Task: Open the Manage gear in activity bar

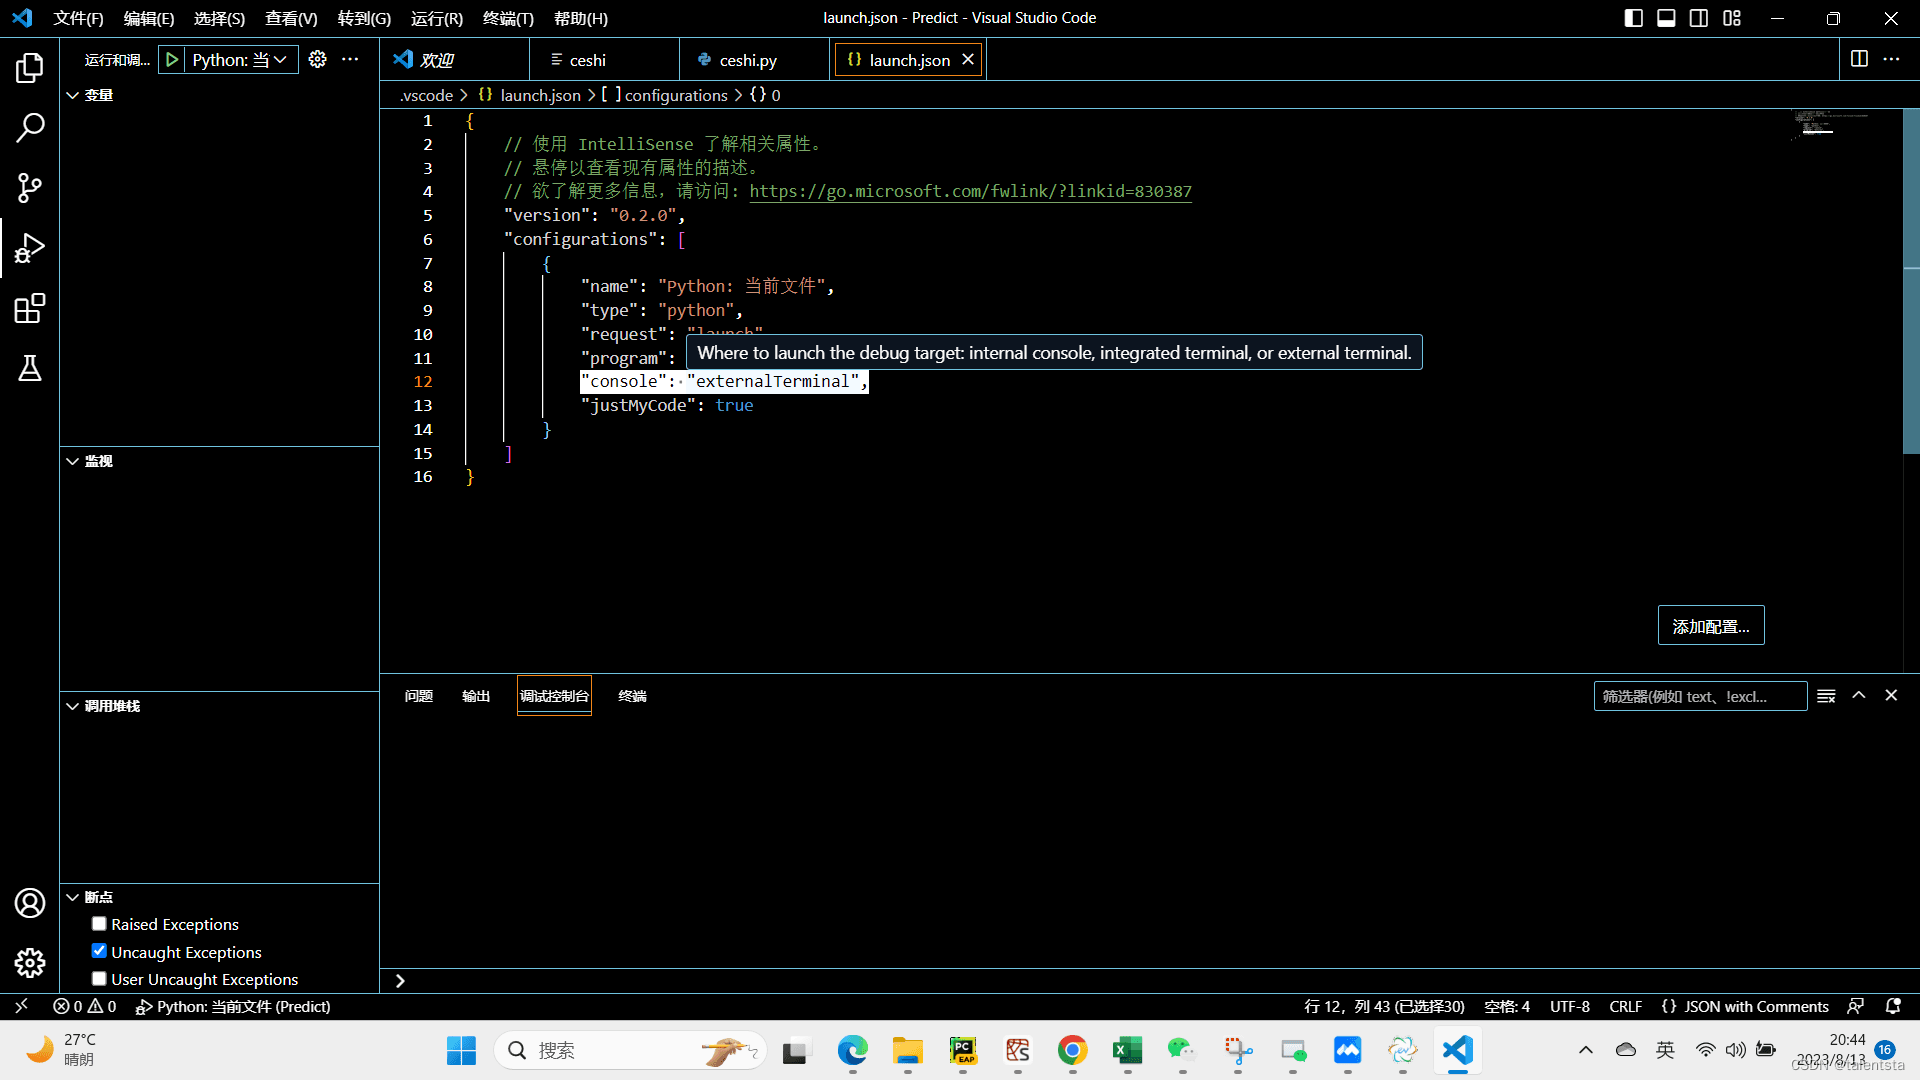Action: pos(30,962)
